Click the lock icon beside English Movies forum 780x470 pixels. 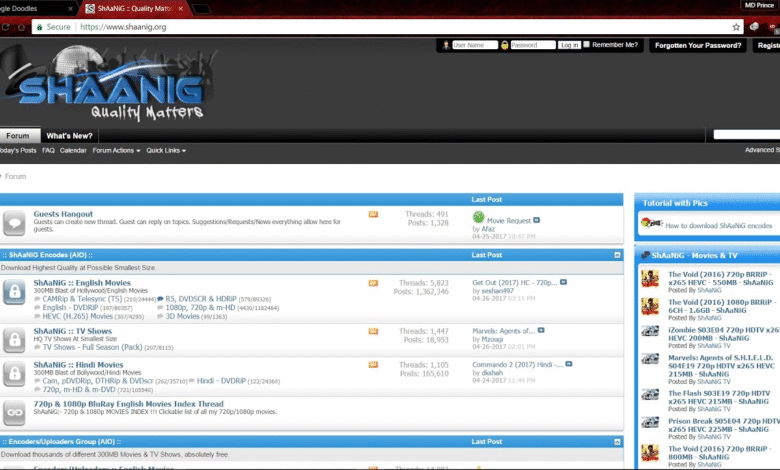tap(14, 292)
